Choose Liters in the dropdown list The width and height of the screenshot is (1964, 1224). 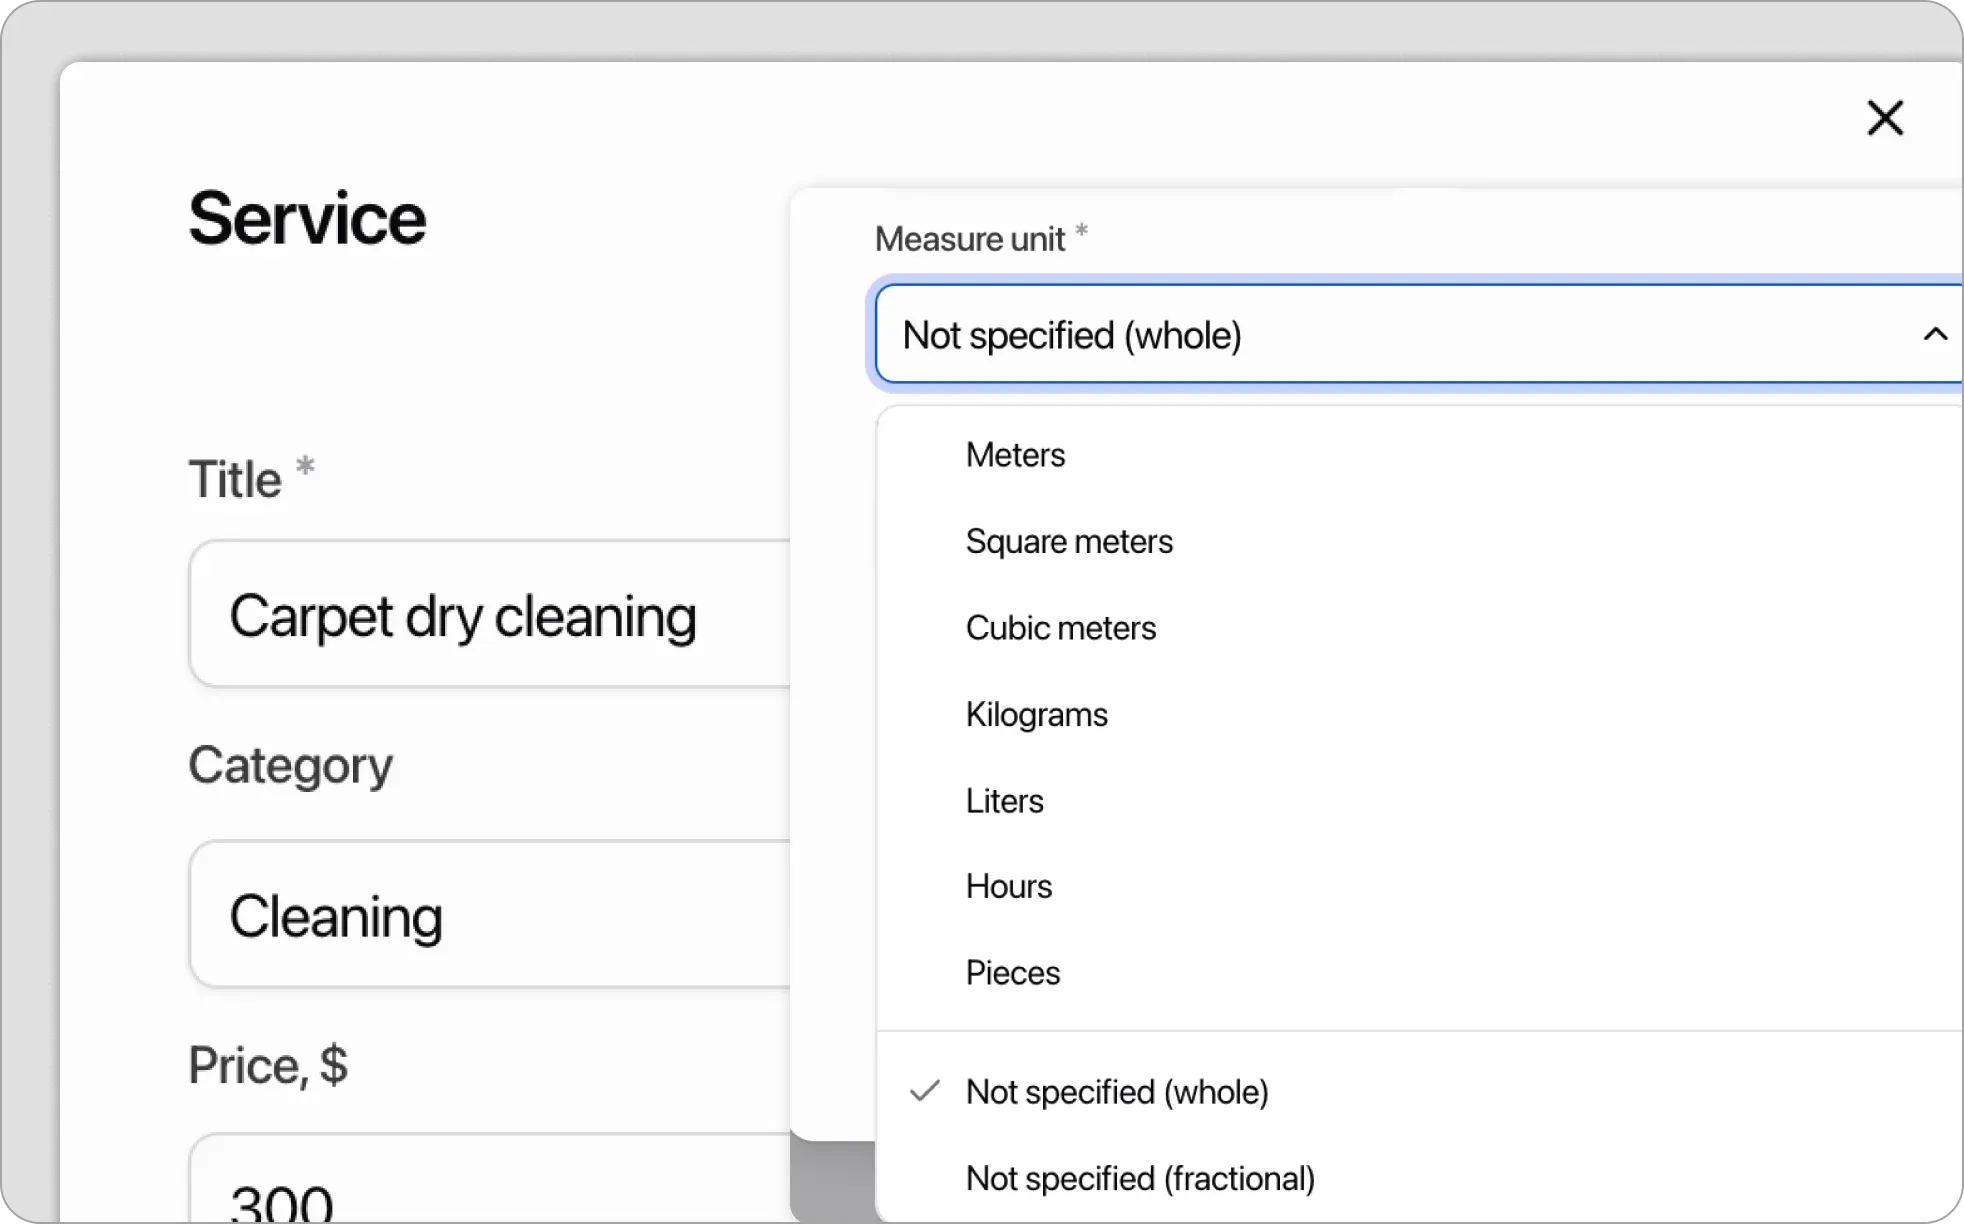[1004, 801]
